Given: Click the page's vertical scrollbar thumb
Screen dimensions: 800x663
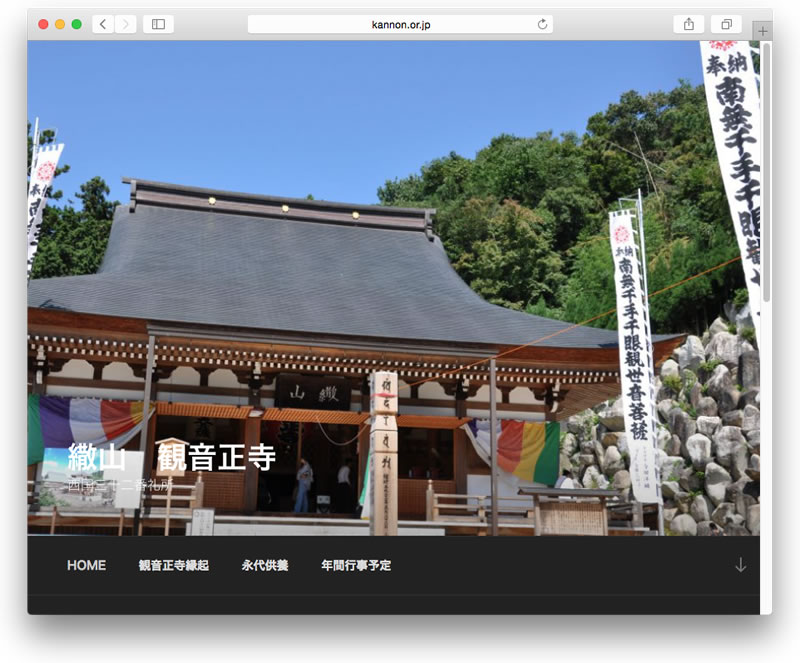Looking at the screenshot, I should click(x=766, y=172).
